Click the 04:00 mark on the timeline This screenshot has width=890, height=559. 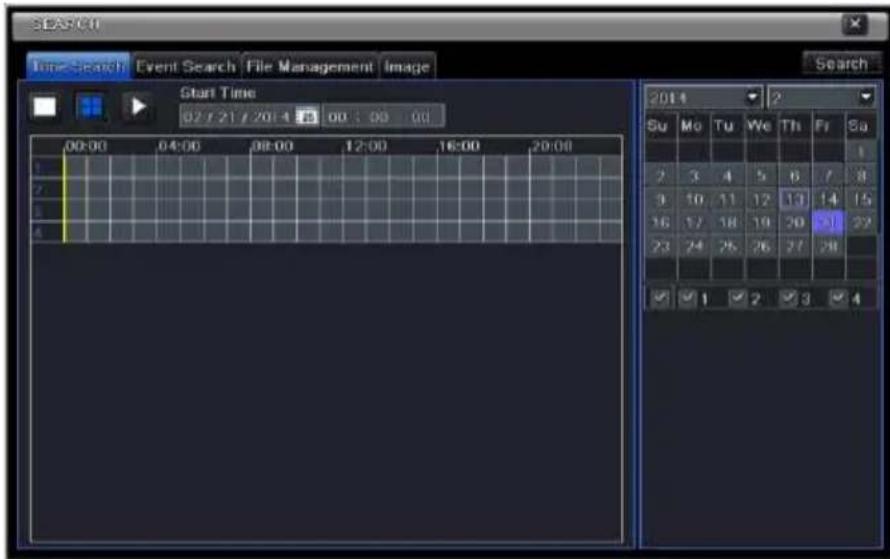[x=179, y=146]
